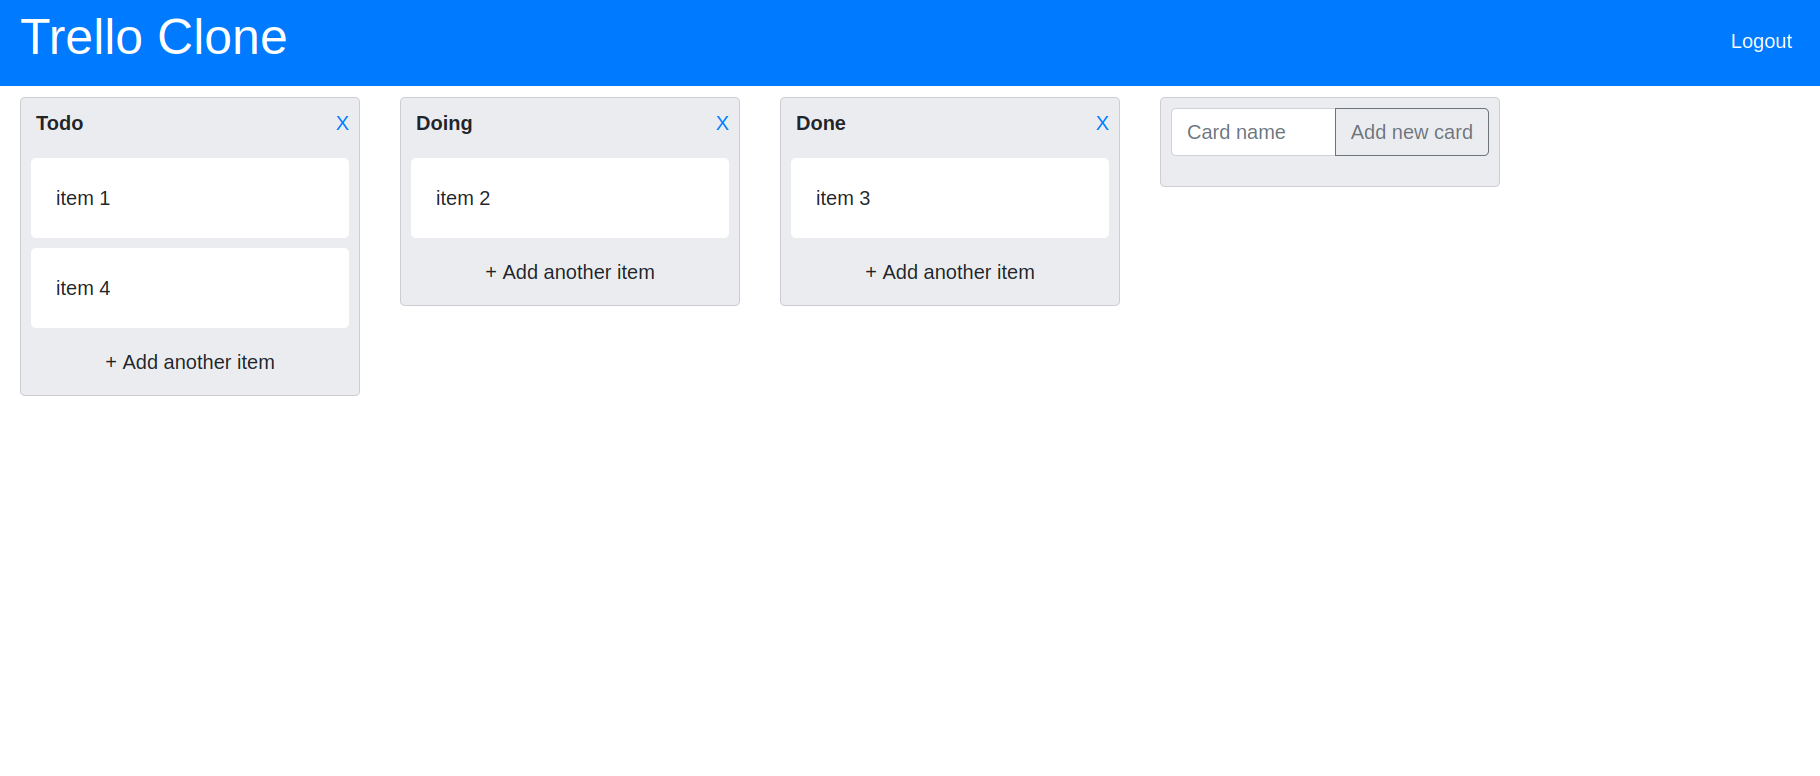
Task: Select the Done list title
Action: click(821, 123)
